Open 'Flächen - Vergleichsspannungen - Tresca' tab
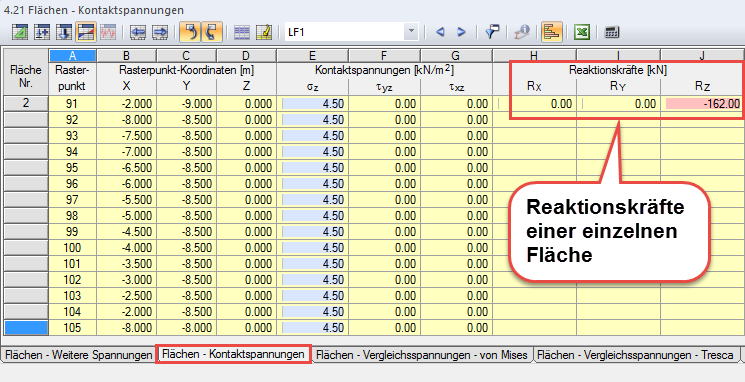Viewport: 745px width, 382px height. coord(635,355)
